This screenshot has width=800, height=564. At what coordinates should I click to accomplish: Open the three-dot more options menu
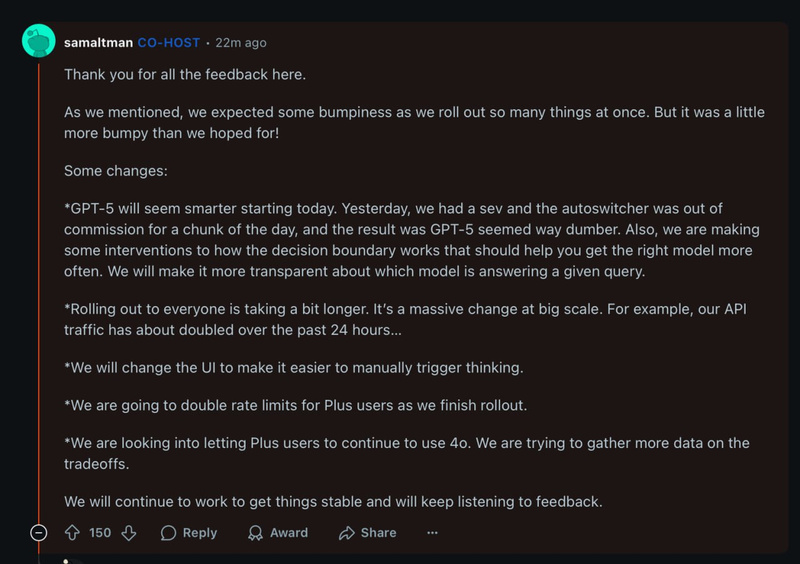pyautogui.click(x=432, y=533)
